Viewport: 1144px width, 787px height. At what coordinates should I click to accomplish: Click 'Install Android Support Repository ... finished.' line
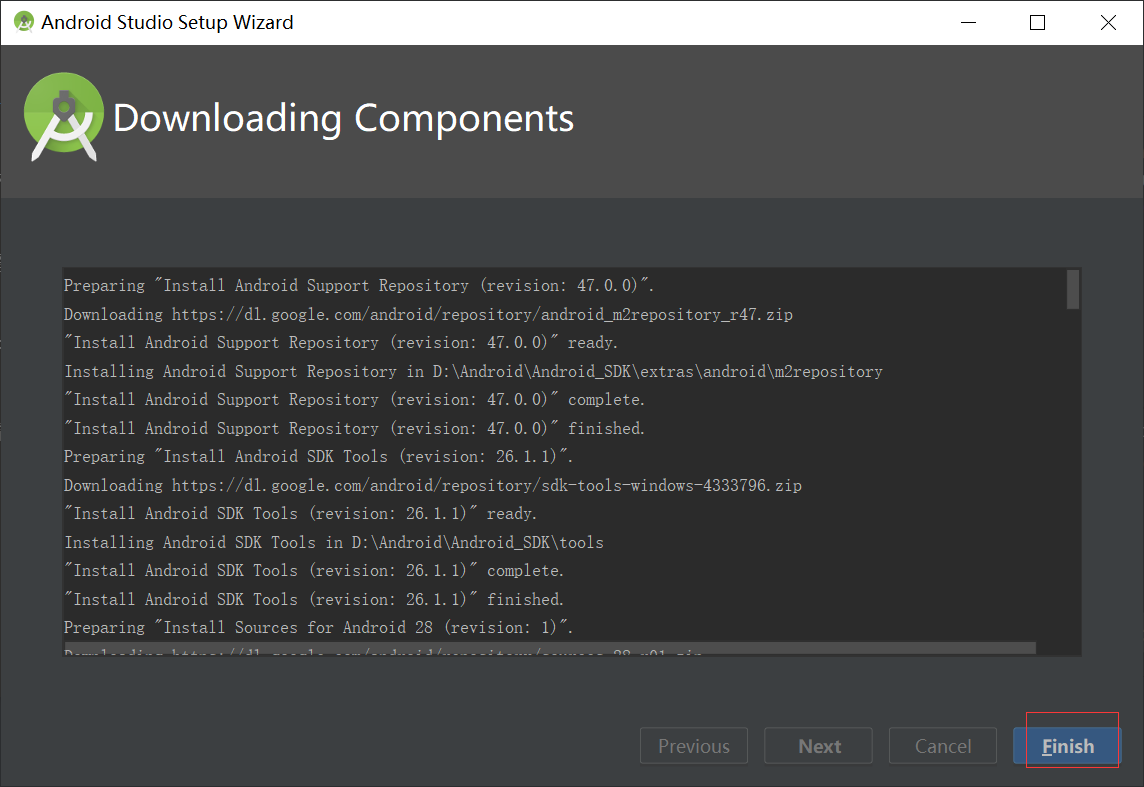(355, 428)
